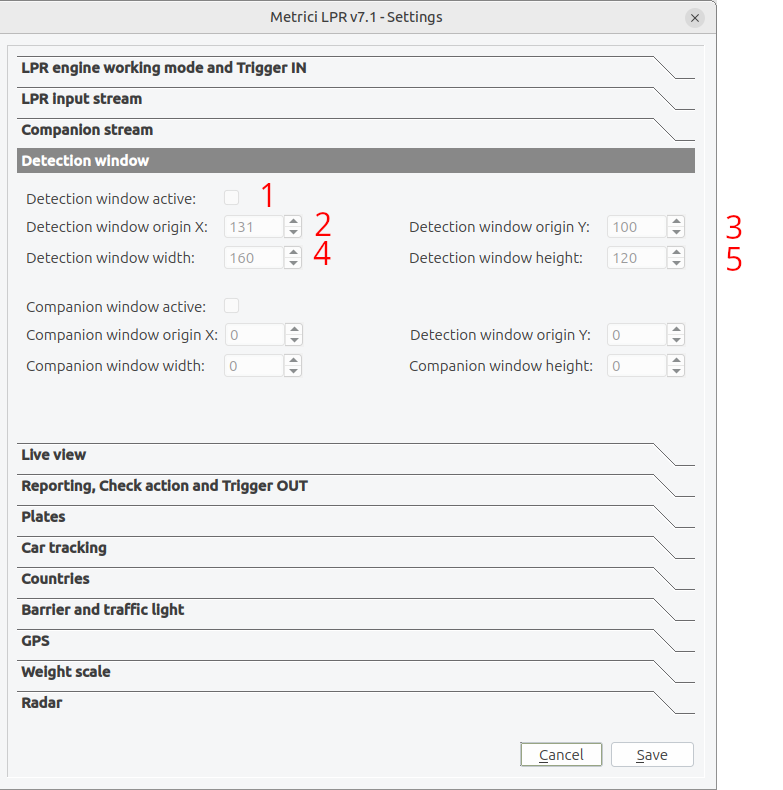
Task: Open Barrier and traffic light section
Action: coord(356,610)
